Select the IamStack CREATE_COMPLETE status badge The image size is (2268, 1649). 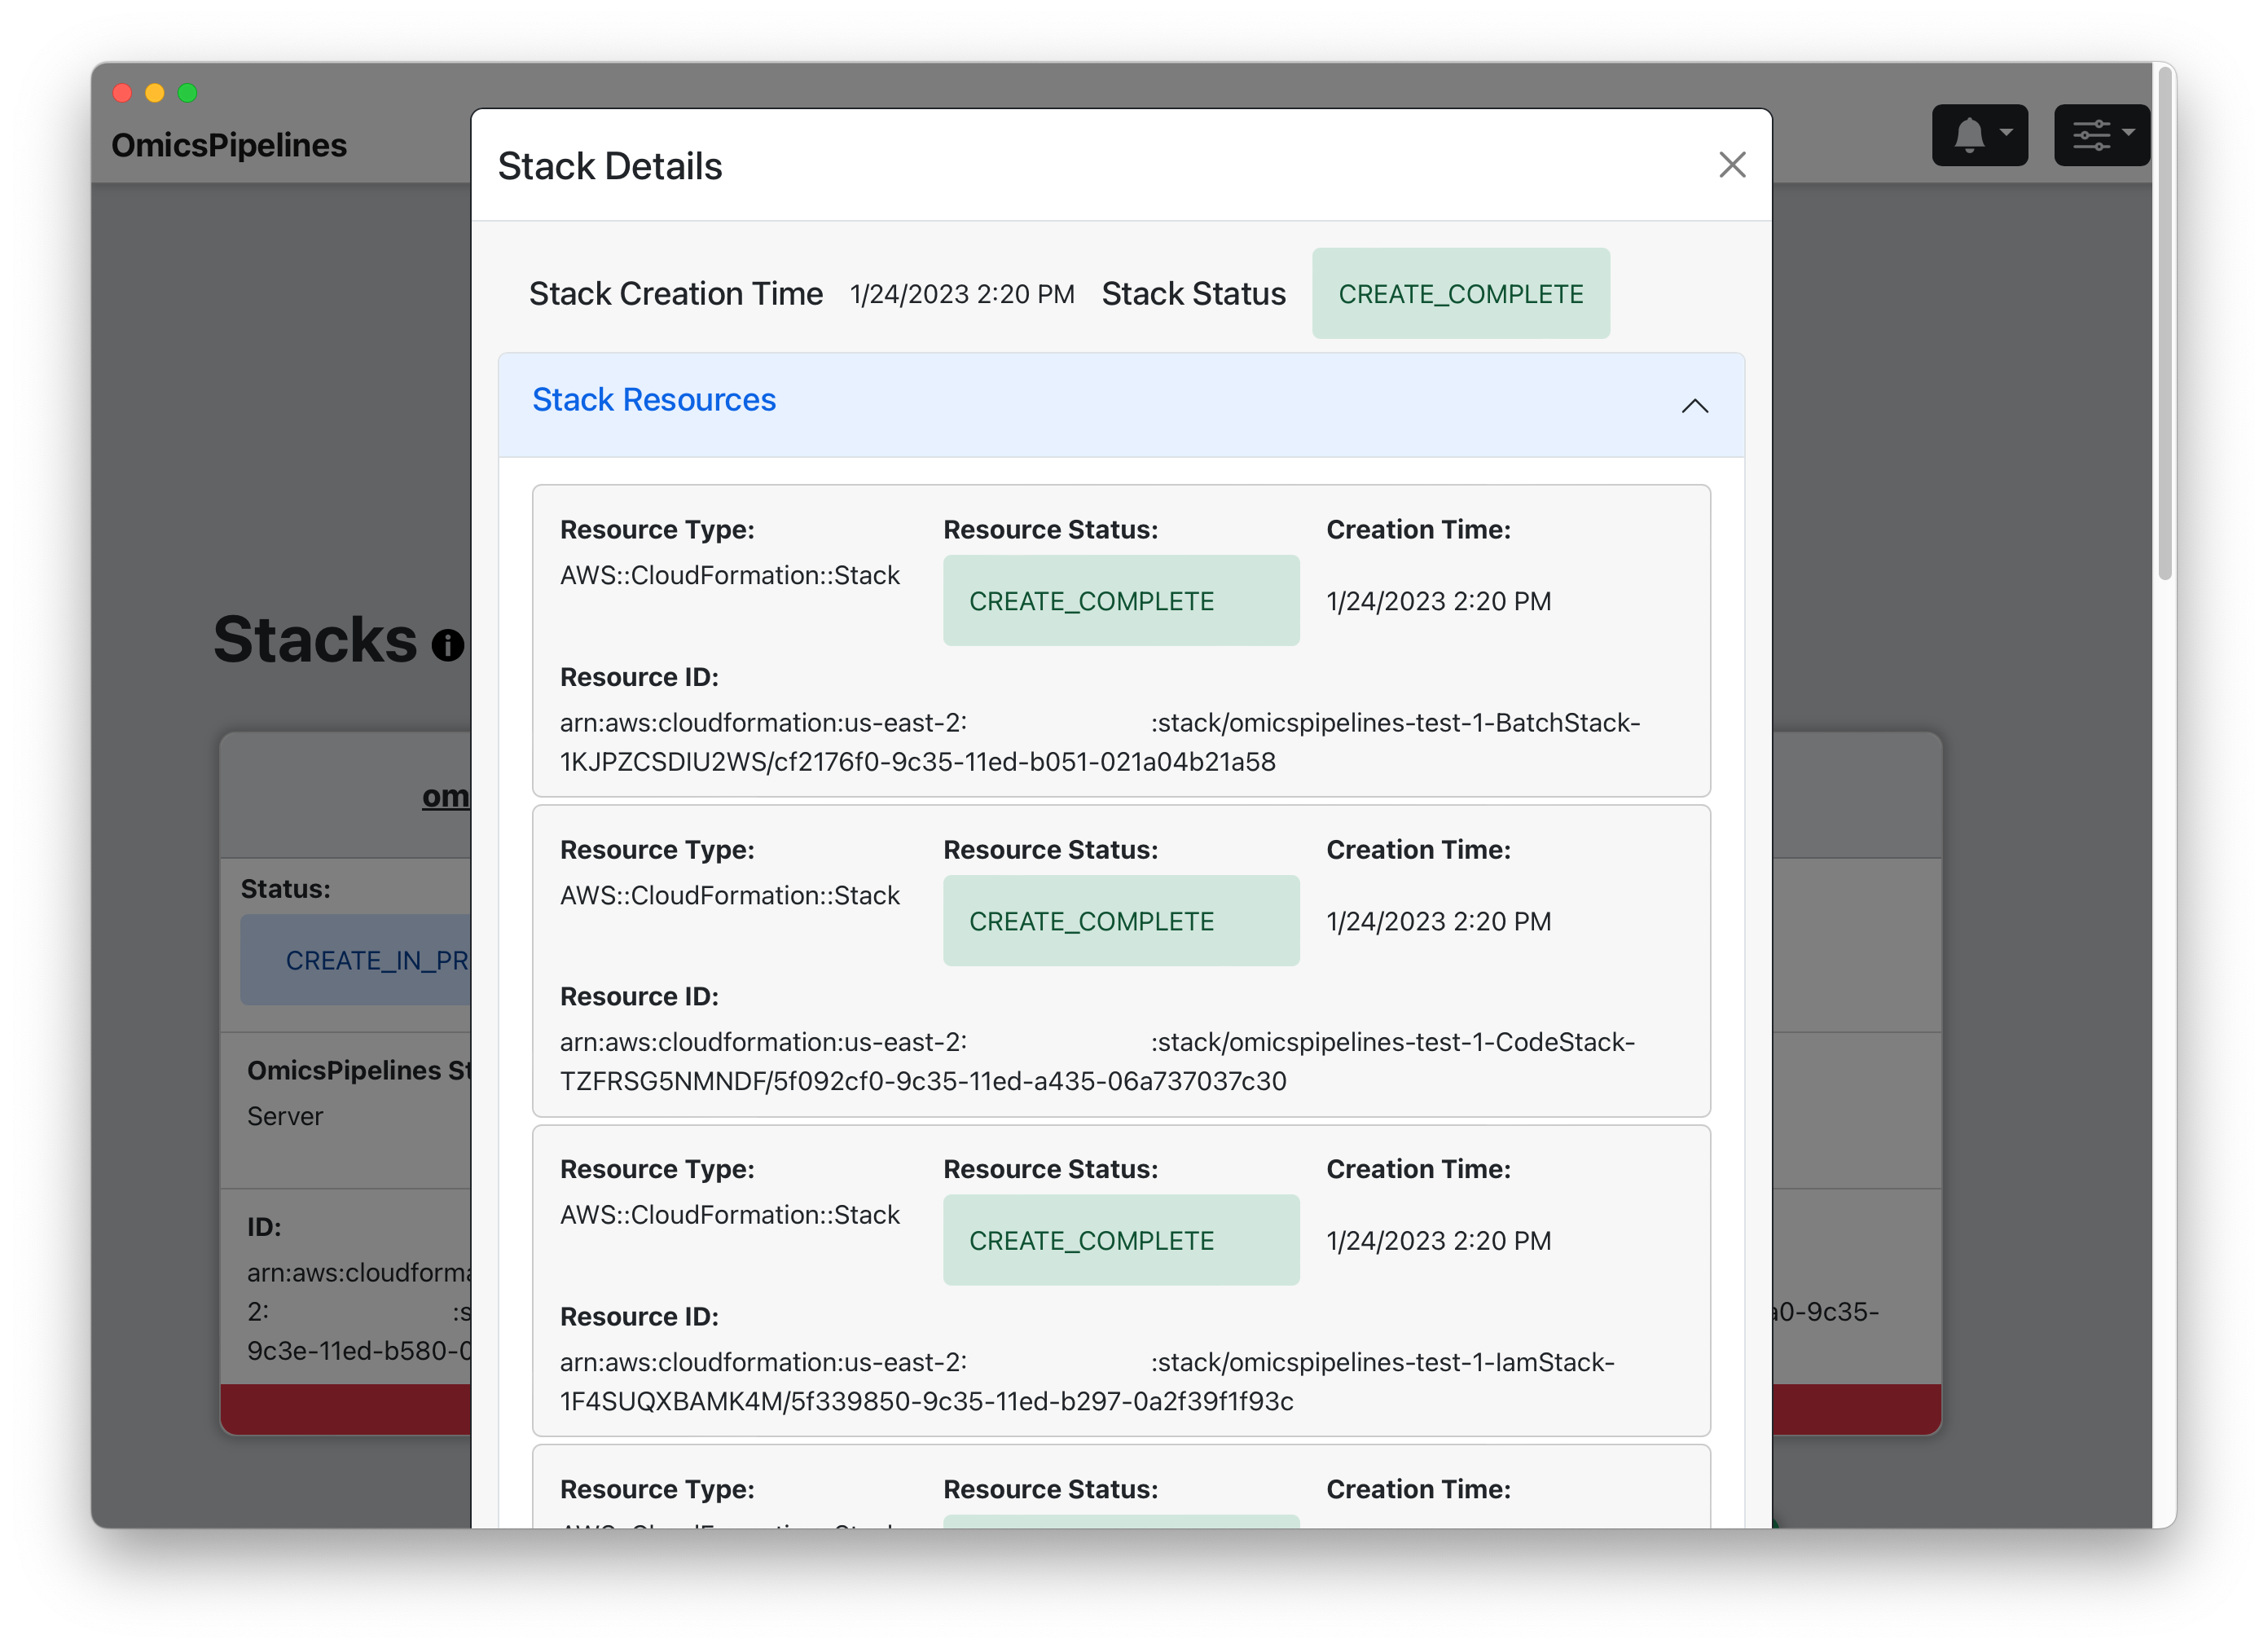pos(1121,1240)
